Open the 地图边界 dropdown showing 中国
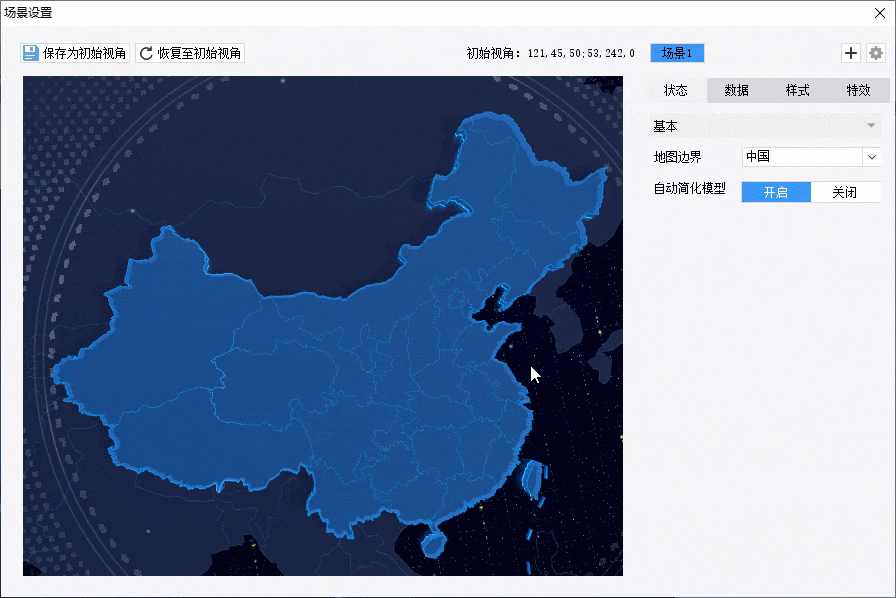The image size is (896, 598). 811,157
